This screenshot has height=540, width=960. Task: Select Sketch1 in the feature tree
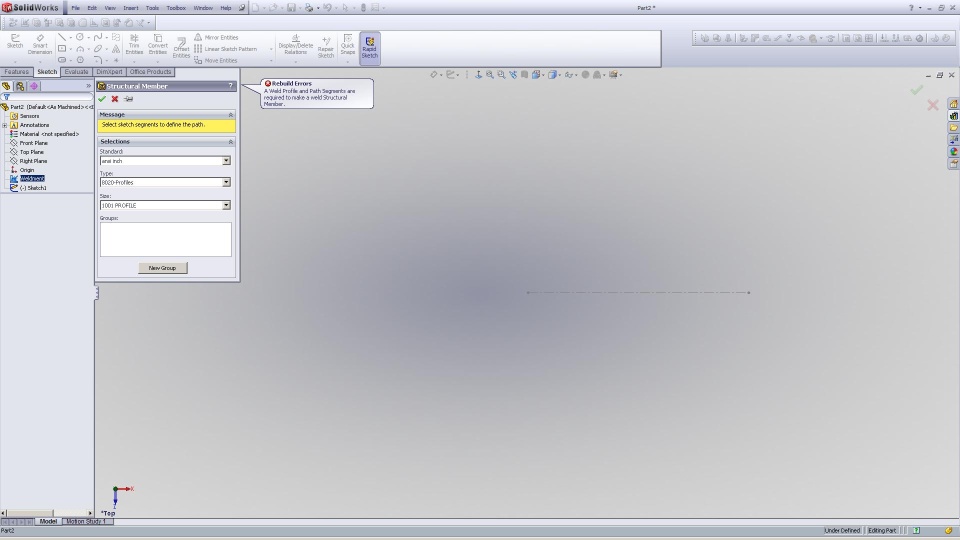coord(32,188)
